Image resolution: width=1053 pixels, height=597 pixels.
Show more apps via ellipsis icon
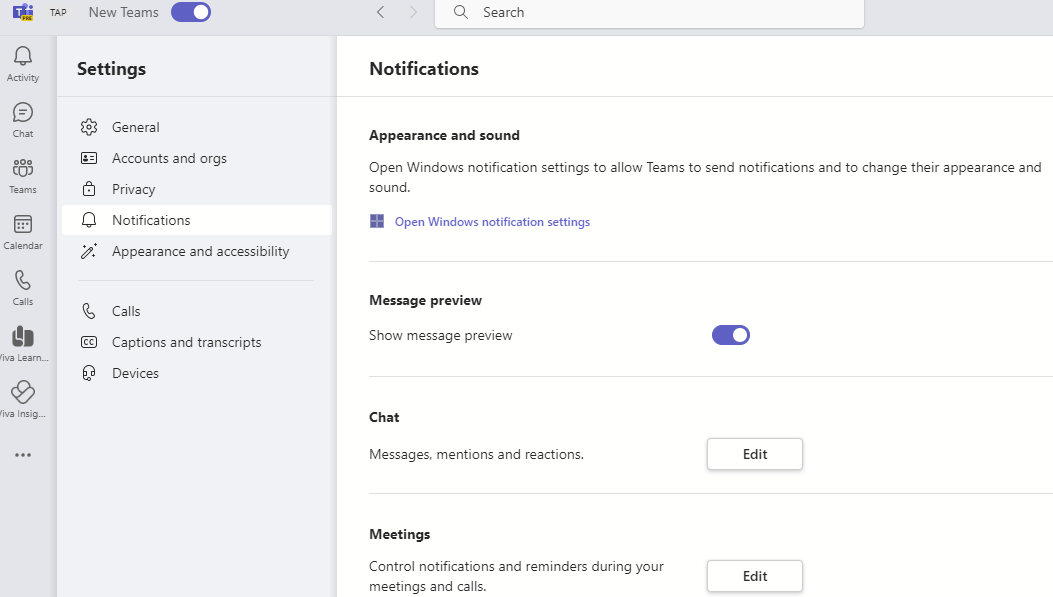point(23,455)
